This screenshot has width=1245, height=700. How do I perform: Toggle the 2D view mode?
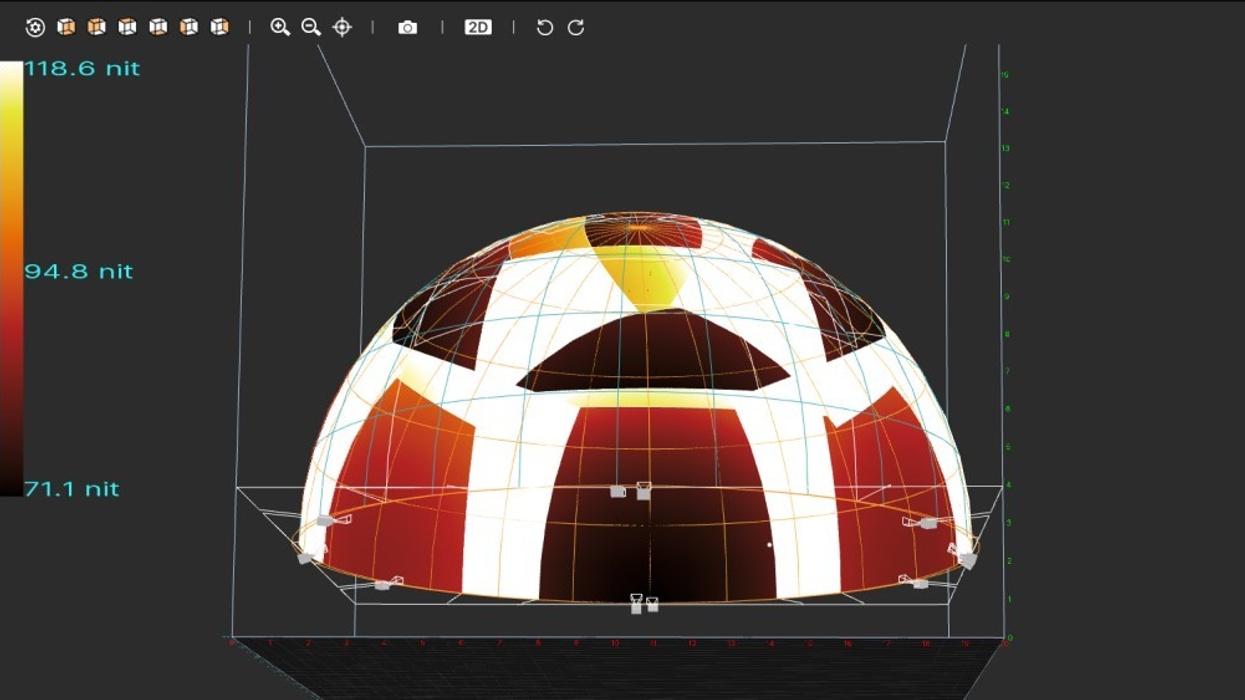tap(477, 27)
